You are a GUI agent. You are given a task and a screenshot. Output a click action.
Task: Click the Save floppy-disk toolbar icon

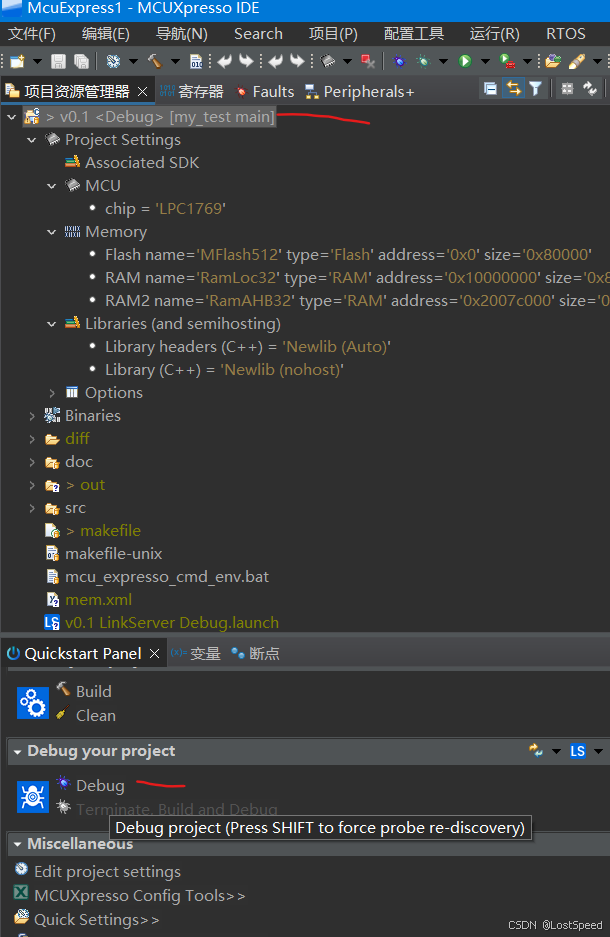[x=58, y=61]
